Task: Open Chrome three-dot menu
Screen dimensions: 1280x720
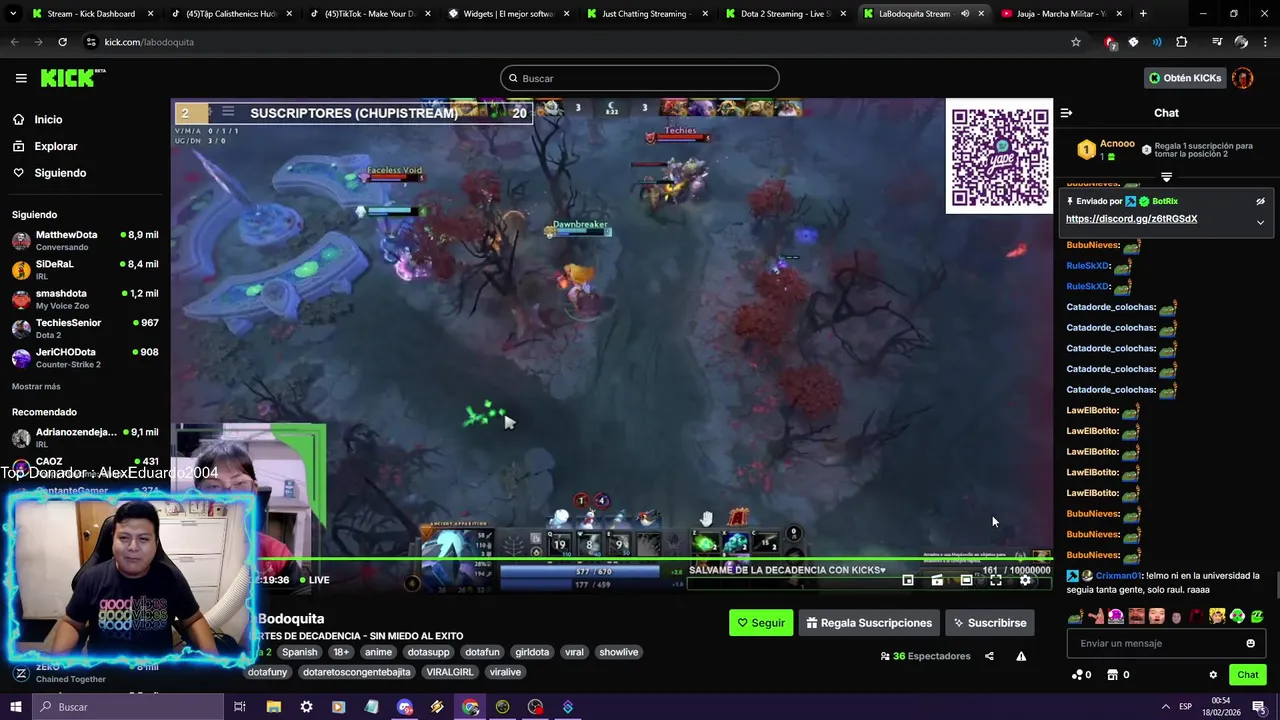Action: coord(1266,42)
